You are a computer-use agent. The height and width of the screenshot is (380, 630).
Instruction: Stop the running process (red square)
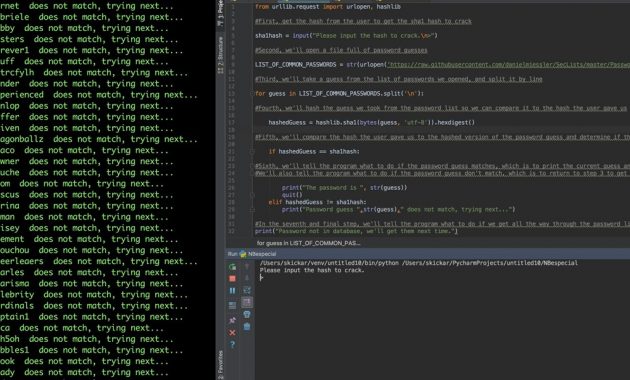232,278
